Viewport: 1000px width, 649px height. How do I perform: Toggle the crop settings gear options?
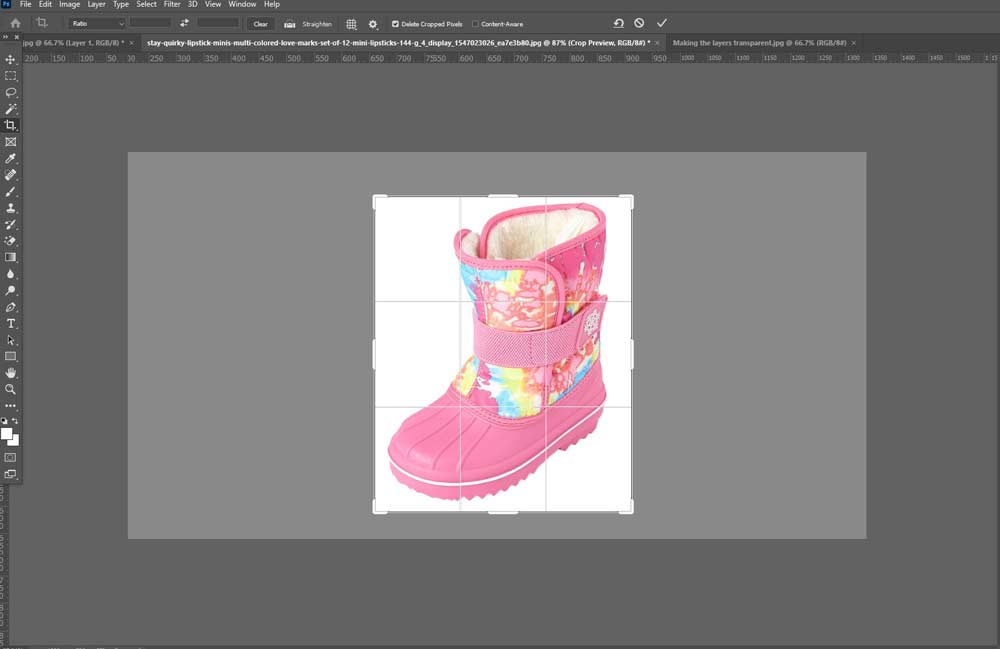374,23
